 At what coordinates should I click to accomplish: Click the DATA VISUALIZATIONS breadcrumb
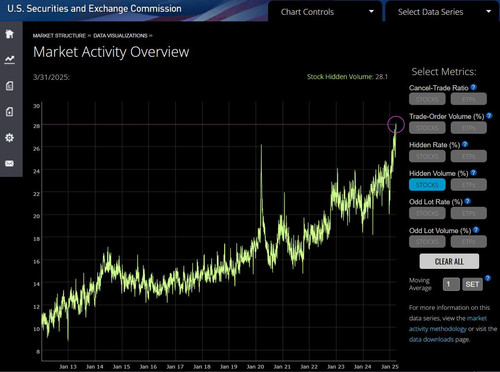pyautogui.click(x=120, y=36)
